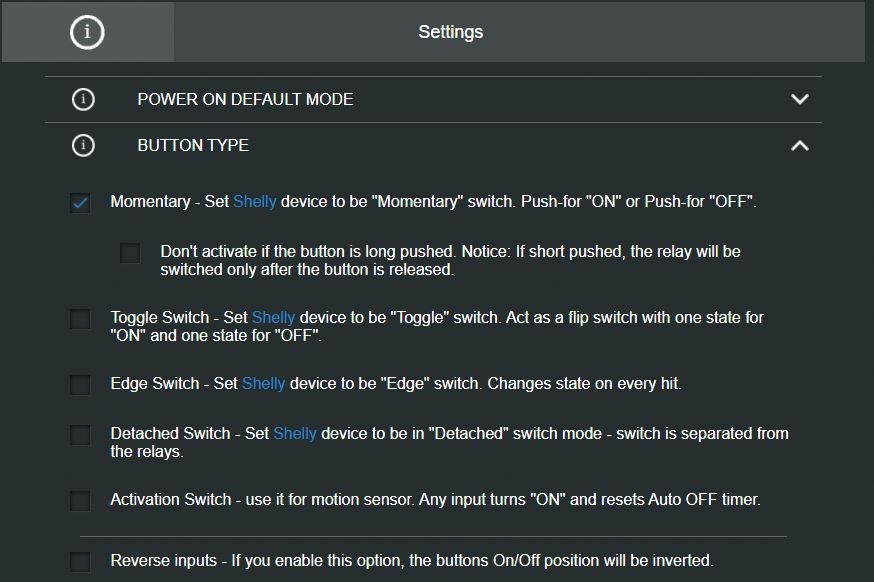Select the Edge Switch checkbox
This screenshot has width=874, height=582.
click(x=80, y=385)
